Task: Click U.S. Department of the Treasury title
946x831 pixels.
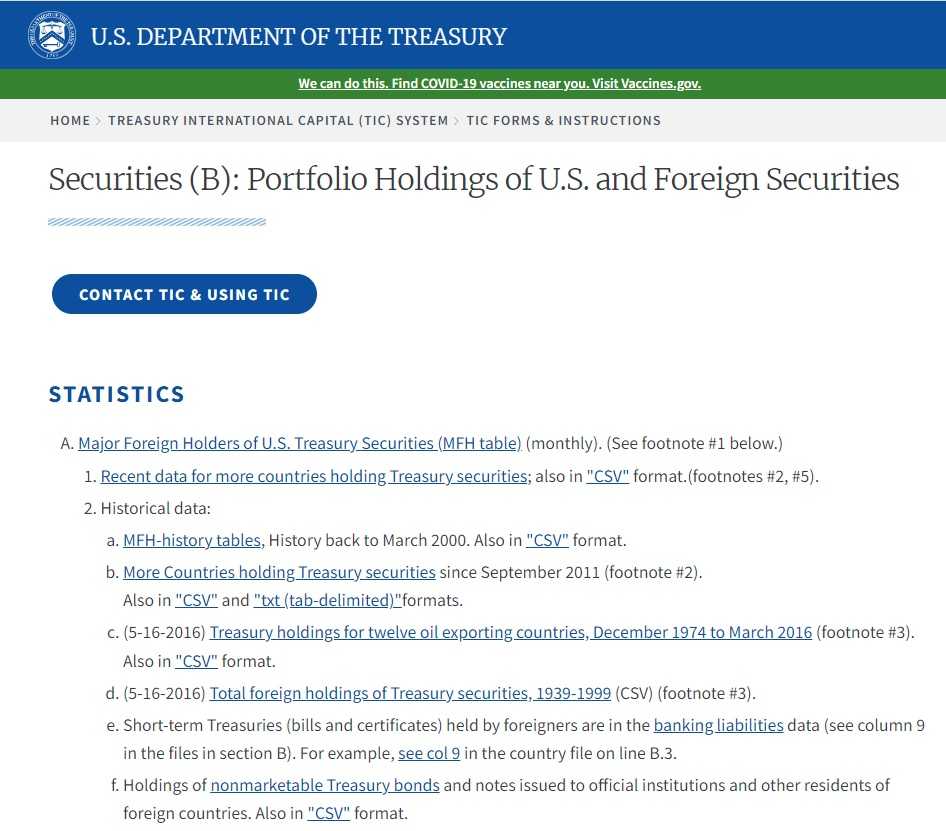Action: (299, 37)
